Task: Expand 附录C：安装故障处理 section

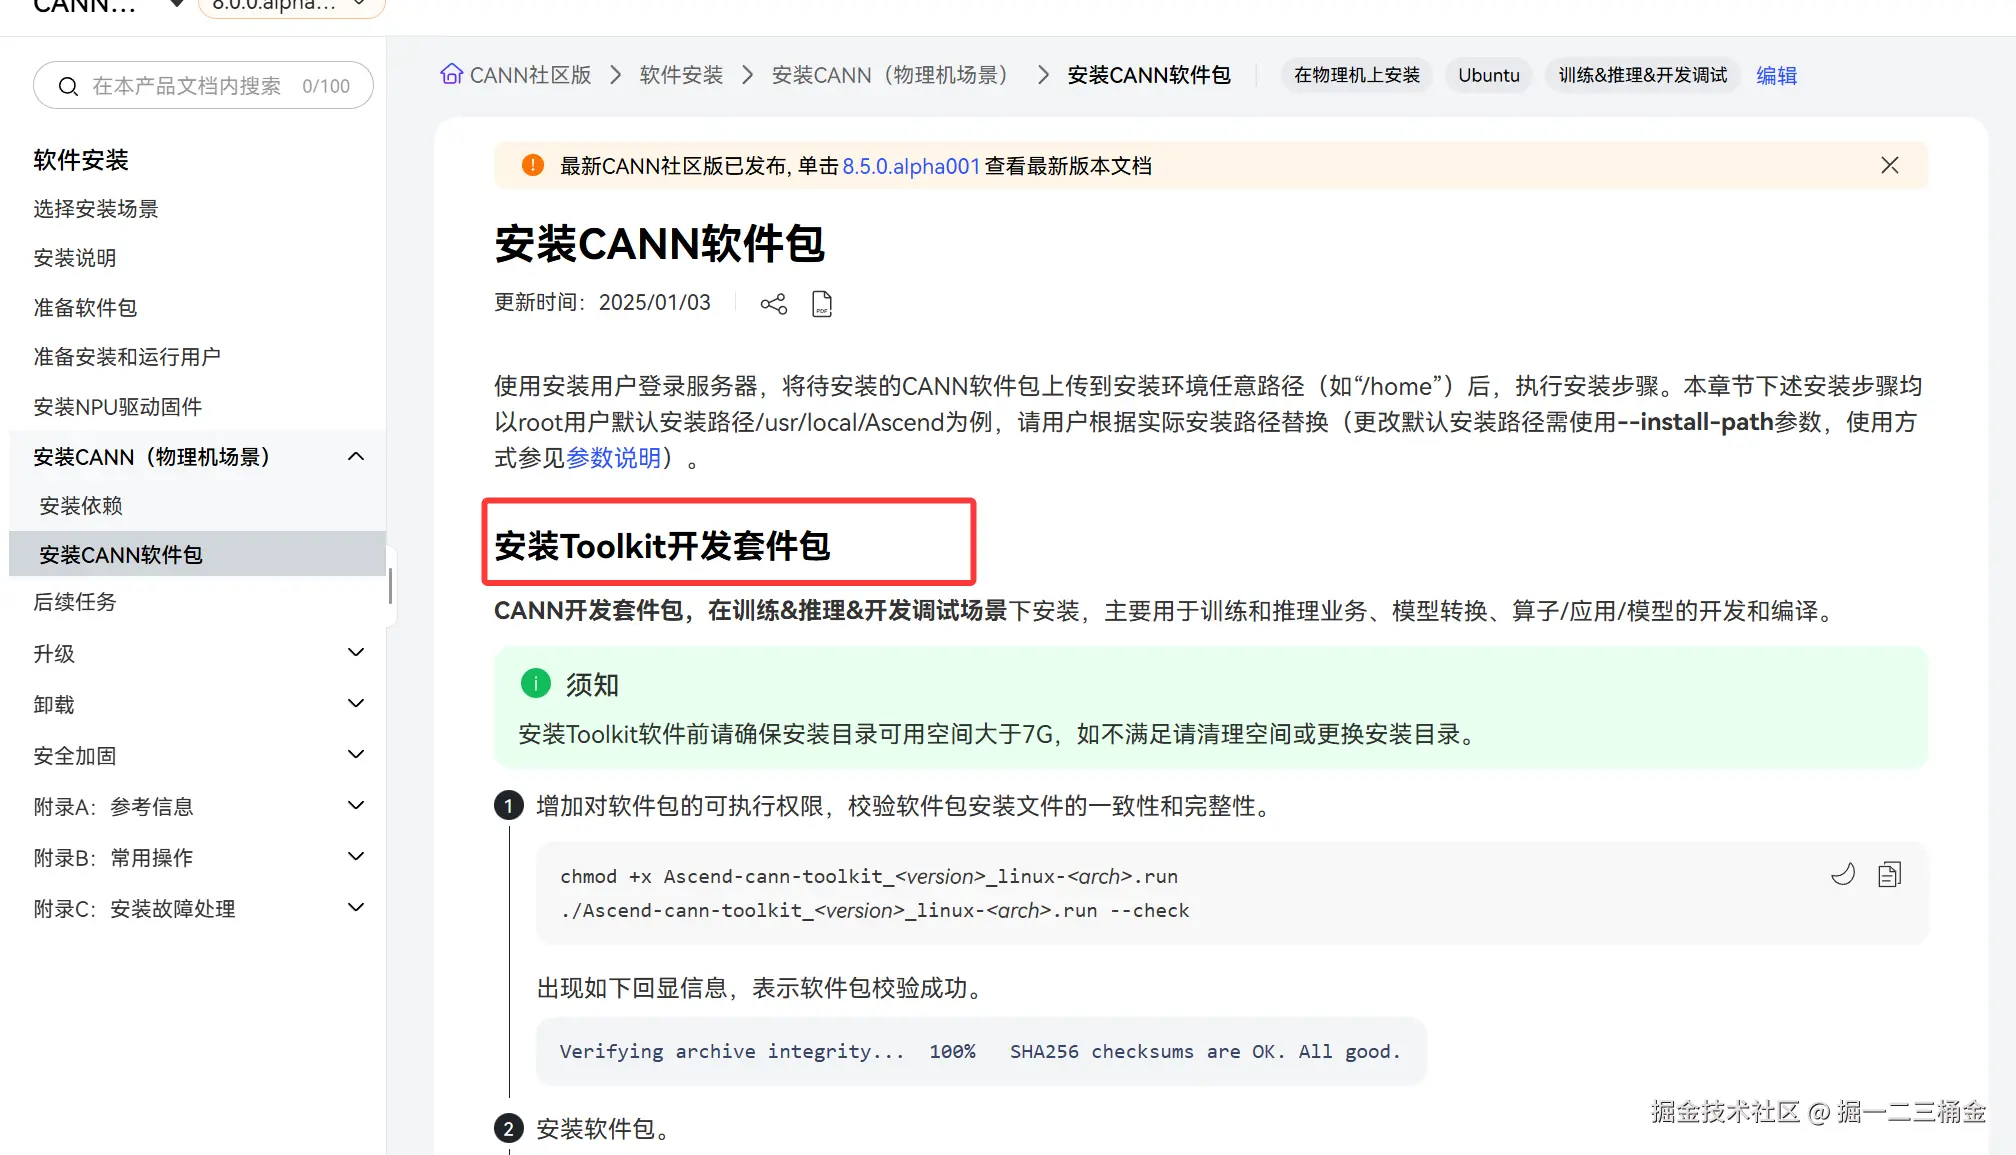Action: [356, 908]
